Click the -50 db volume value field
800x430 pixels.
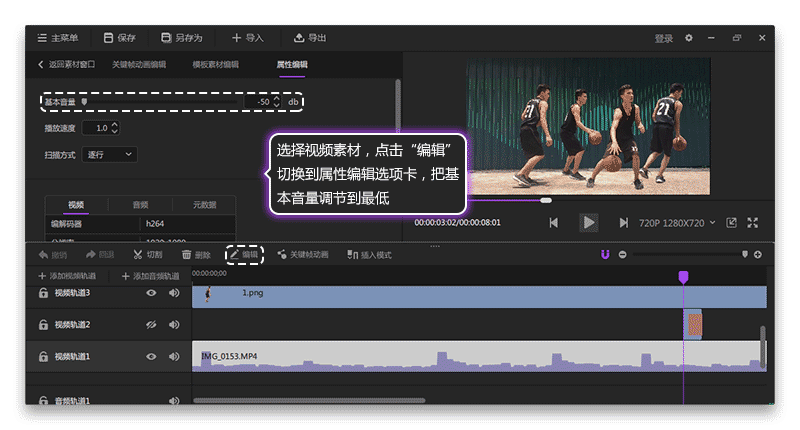(x=258, y=102)
